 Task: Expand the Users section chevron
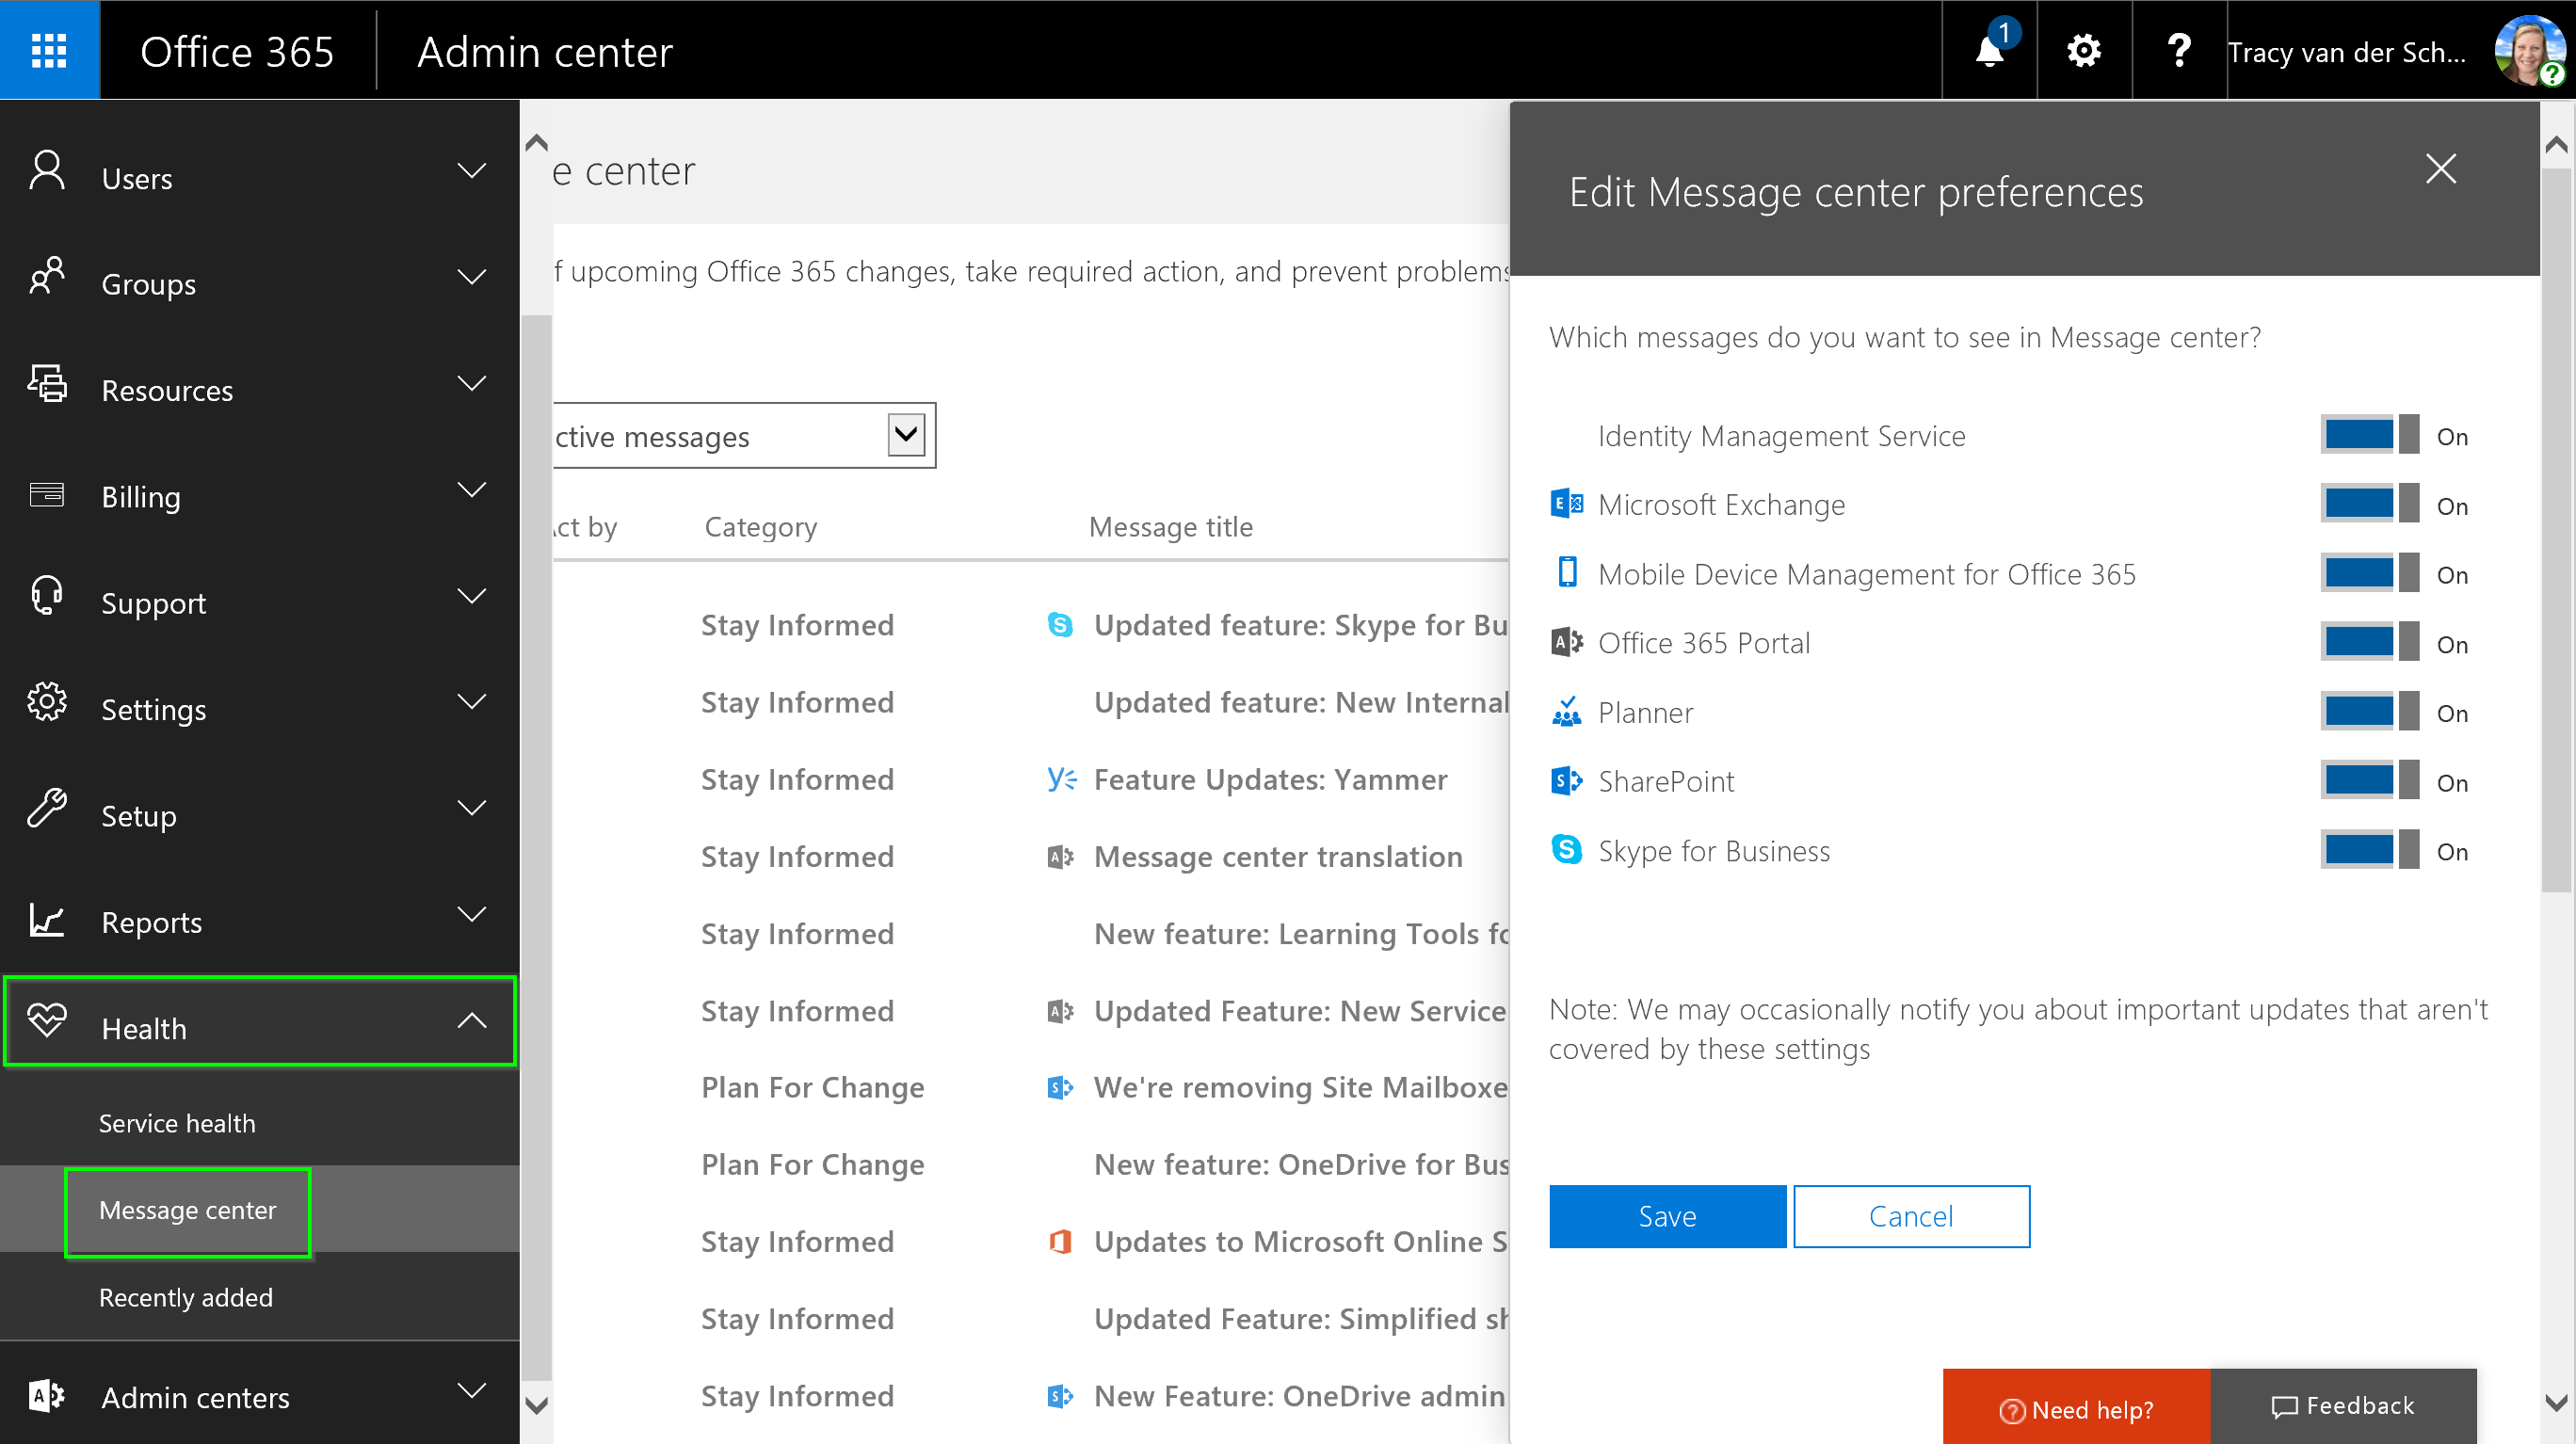coord(472,171)
